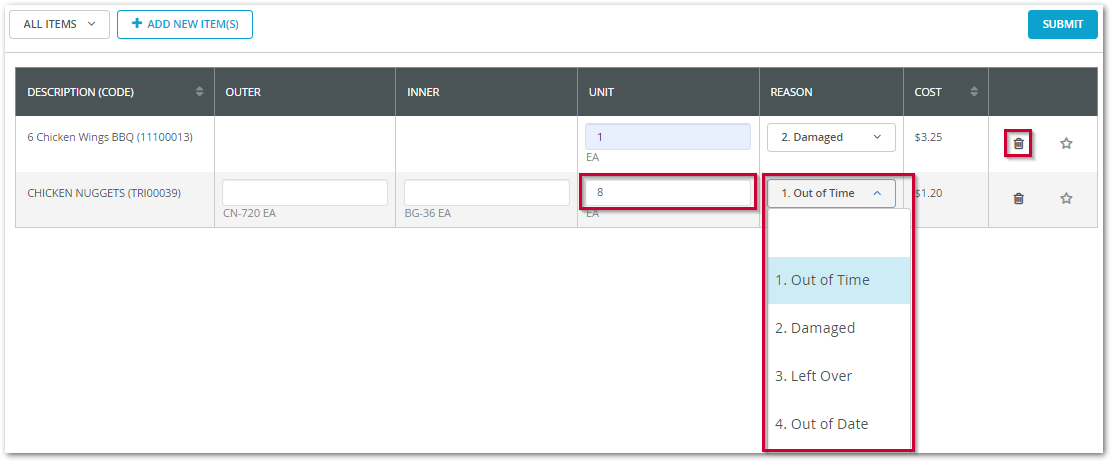
Task: Pick '3. Left Over' reason option
Action: (x=837, y=376)
